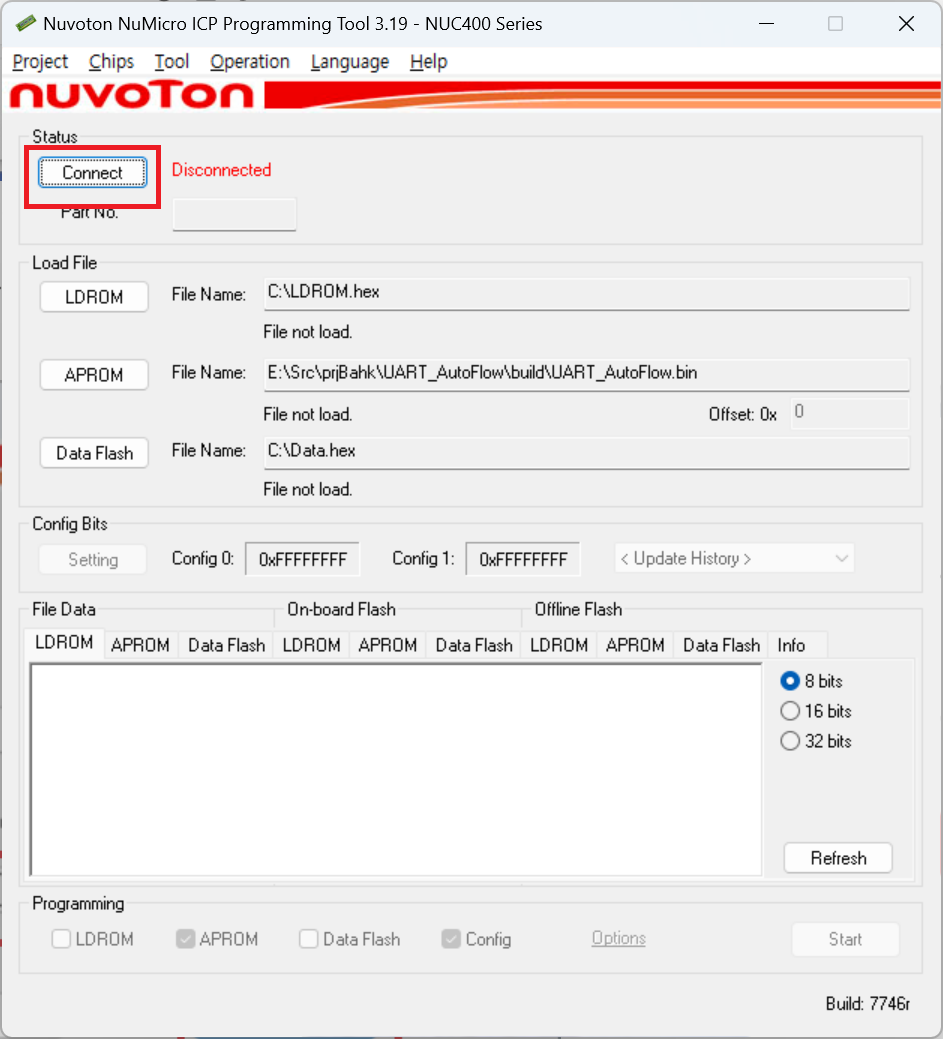Switch to File Data APROM tab
Viewport: 943px width, 1039px height.
point(140,645)
